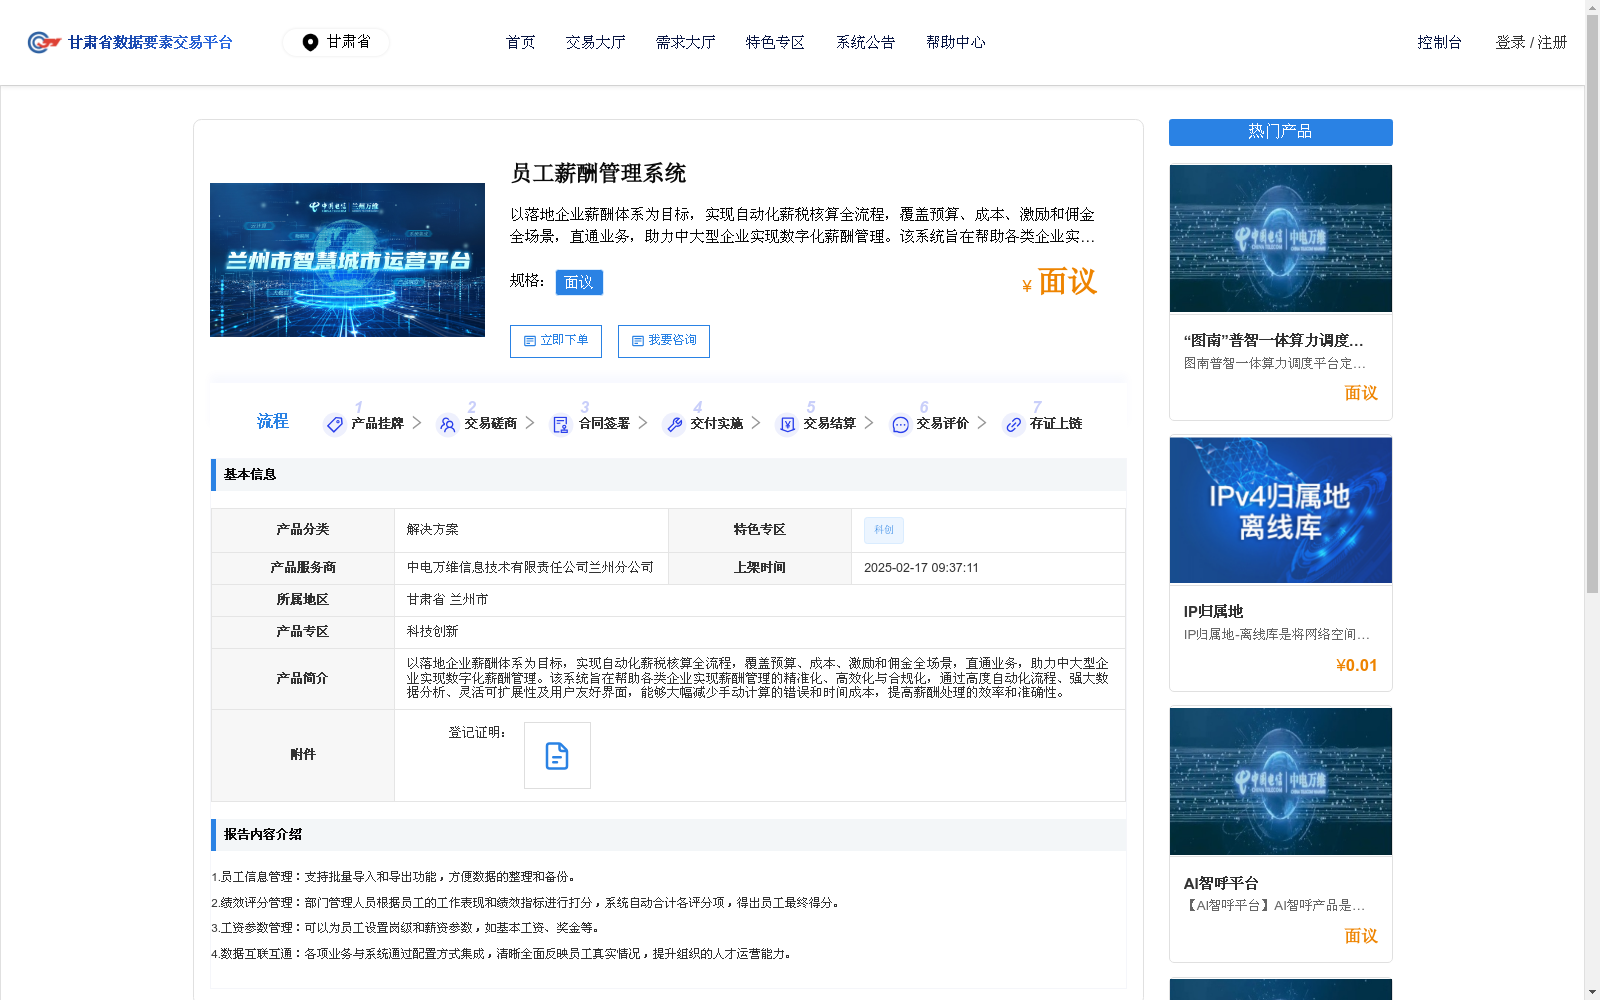Click the 交付实施 step icon
This screenshot has height=1000, width=1600.
[x=674, y=424]
